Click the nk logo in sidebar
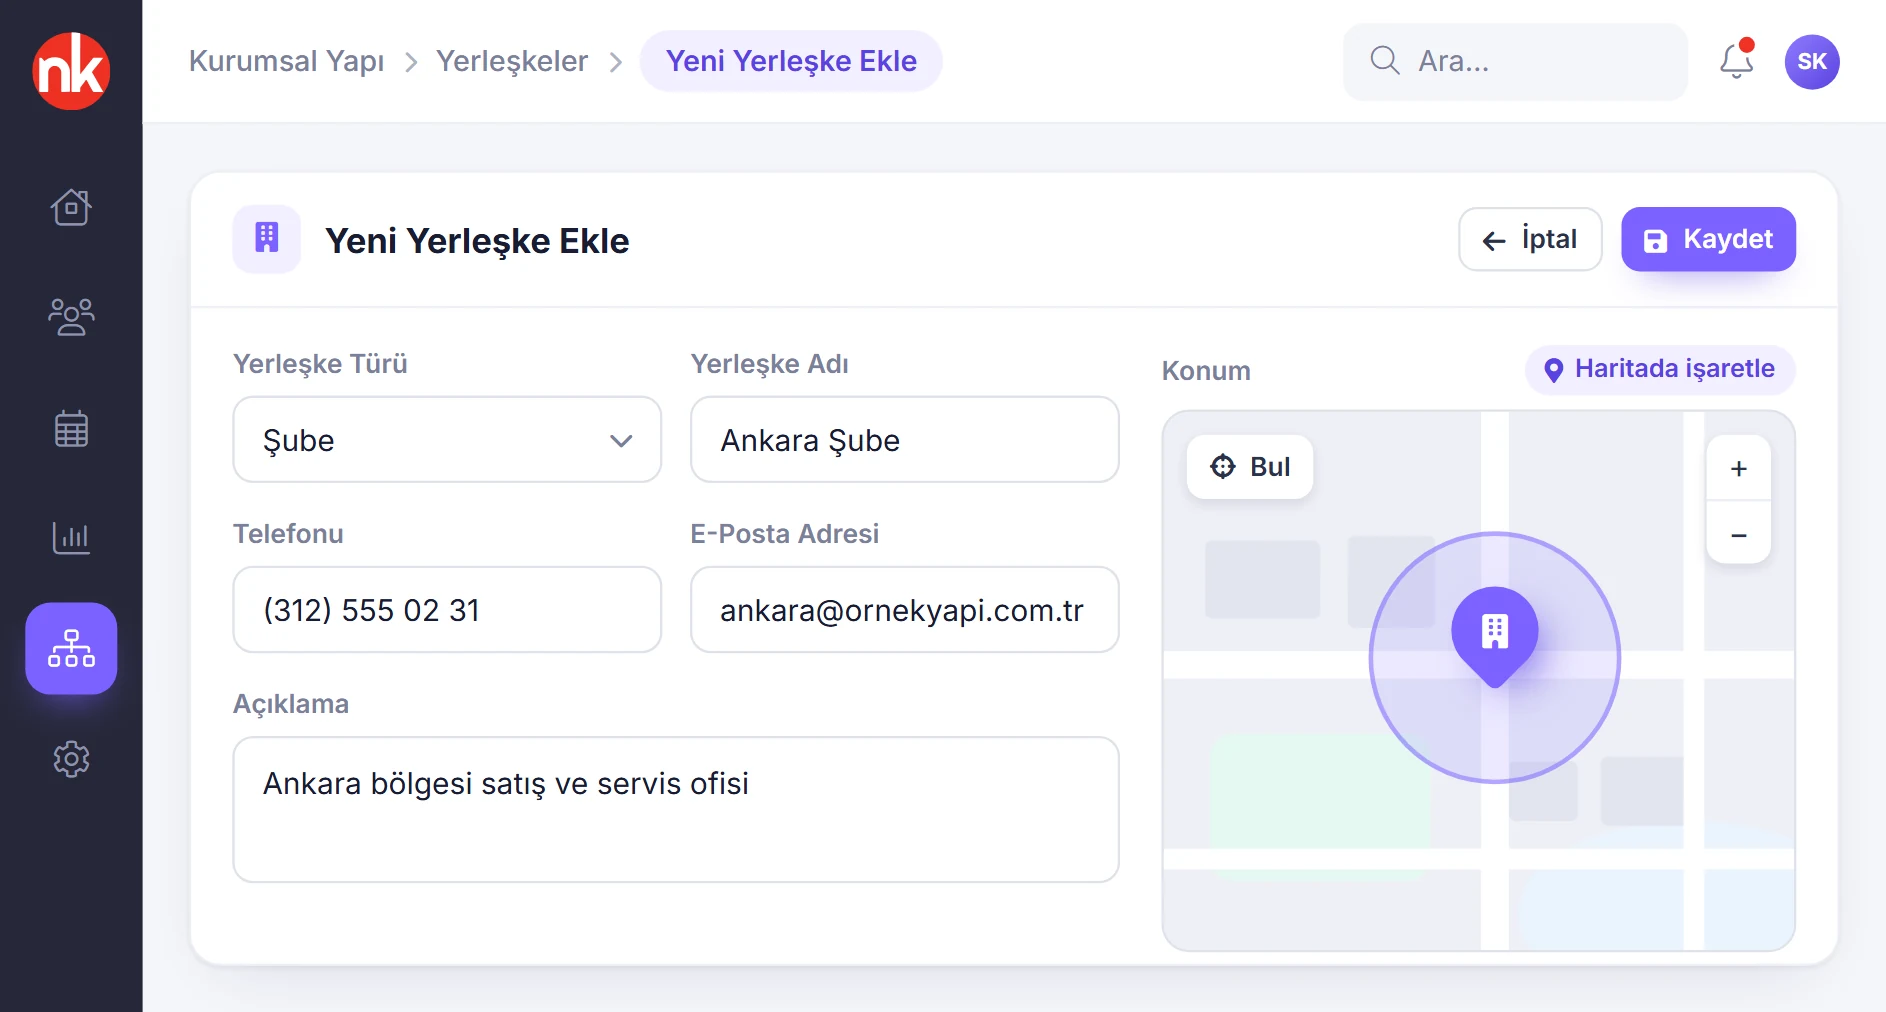 71,70
